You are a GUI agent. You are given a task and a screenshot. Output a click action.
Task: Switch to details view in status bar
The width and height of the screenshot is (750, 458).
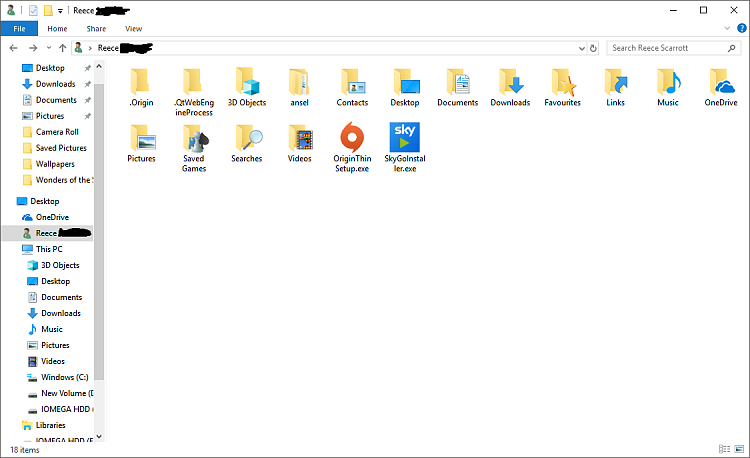tap(725, 449)
